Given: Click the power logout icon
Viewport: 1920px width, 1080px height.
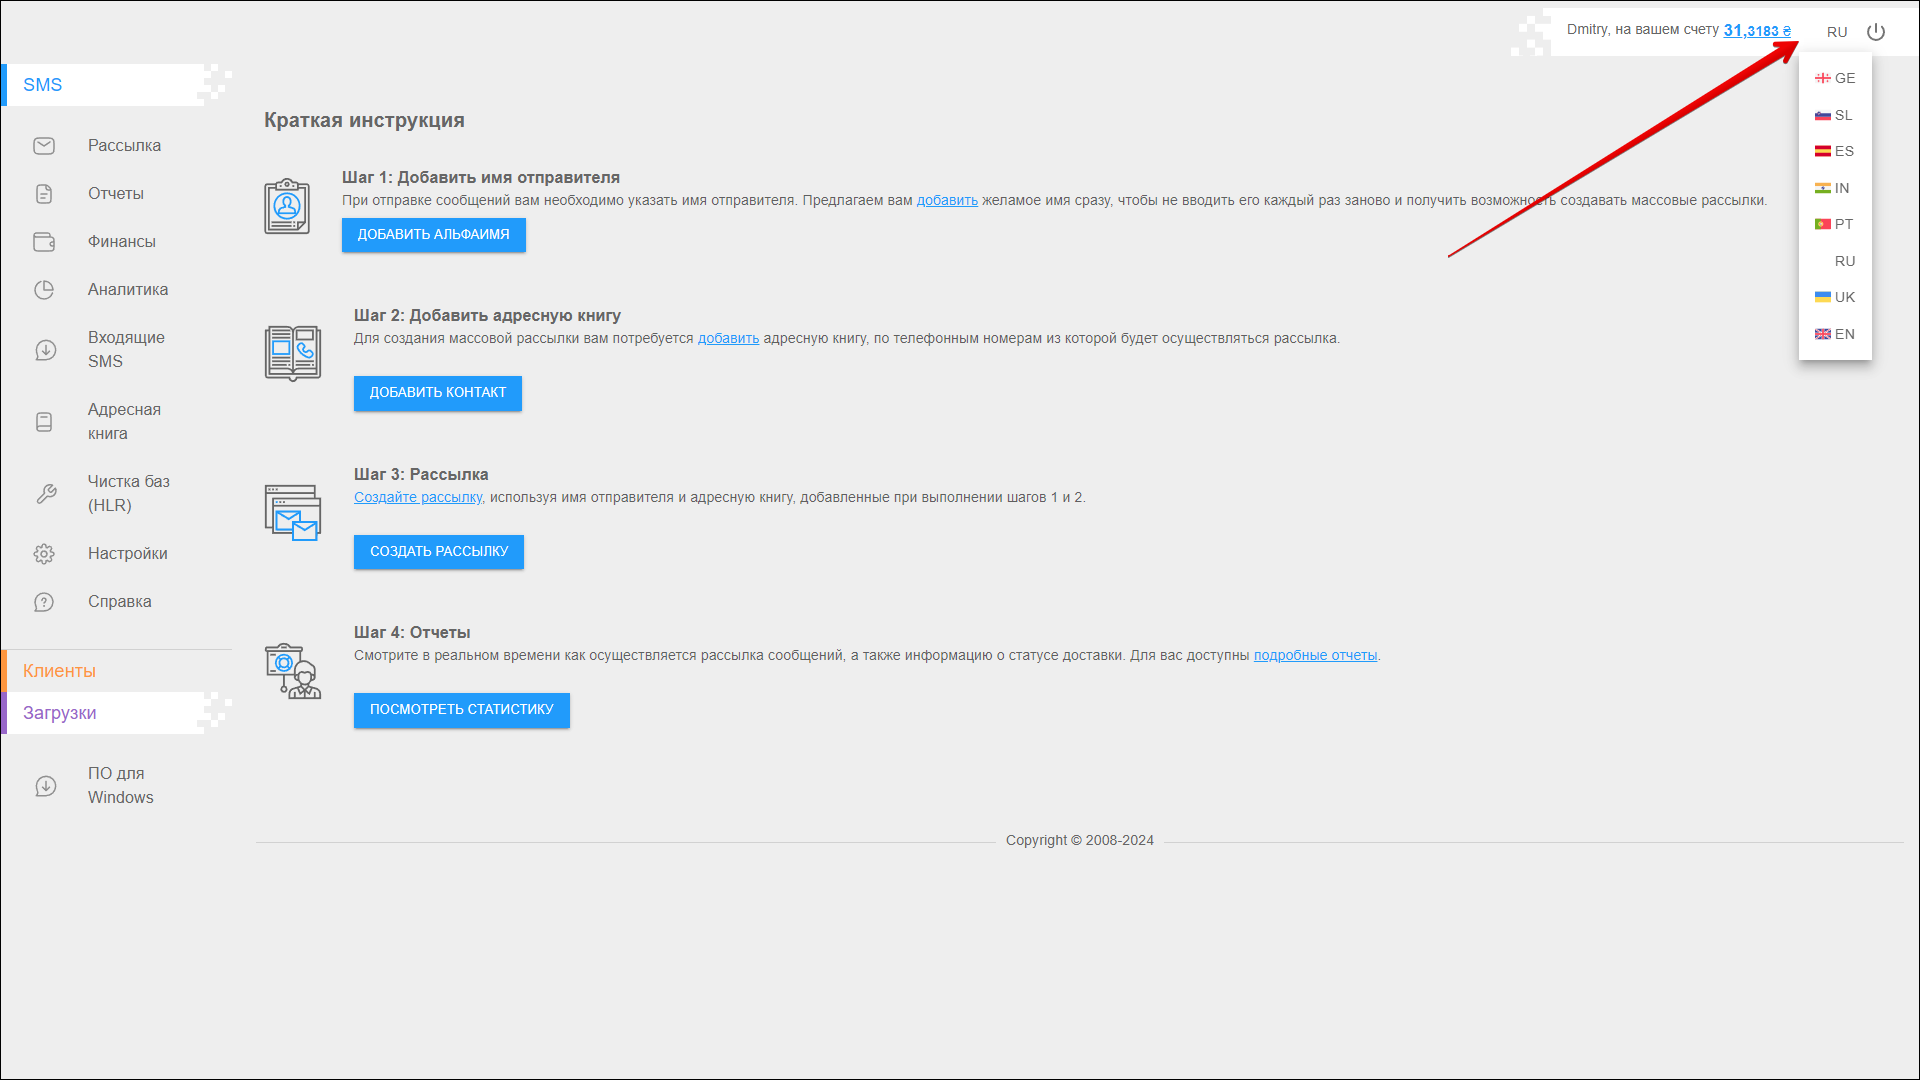Looking at the screenshot, I should [1876, 32].
